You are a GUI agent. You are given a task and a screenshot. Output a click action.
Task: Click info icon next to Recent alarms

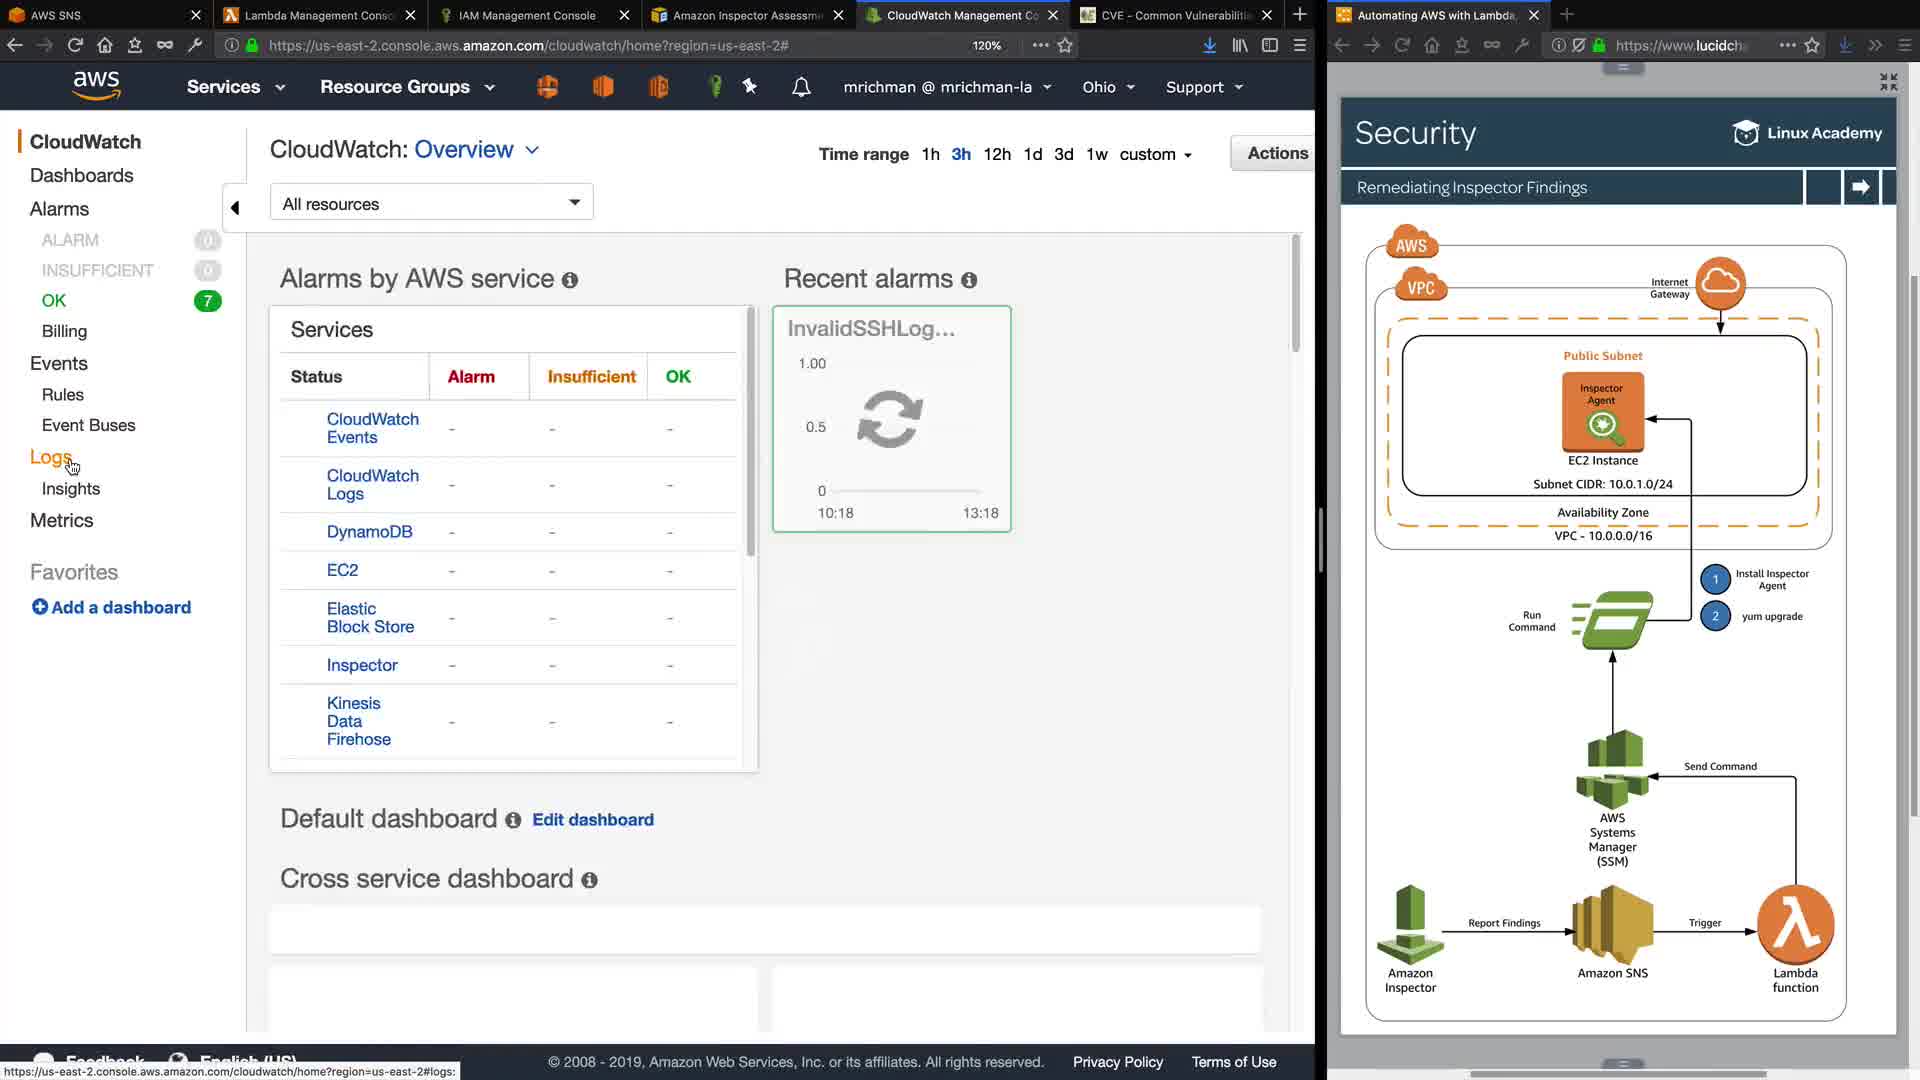point(969,280)
